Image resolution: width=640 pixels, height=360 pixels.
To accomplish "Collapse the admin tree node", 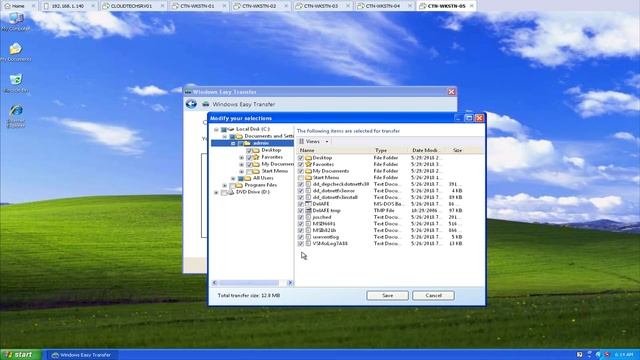I will pyautogui.click(x=233, y=143).
